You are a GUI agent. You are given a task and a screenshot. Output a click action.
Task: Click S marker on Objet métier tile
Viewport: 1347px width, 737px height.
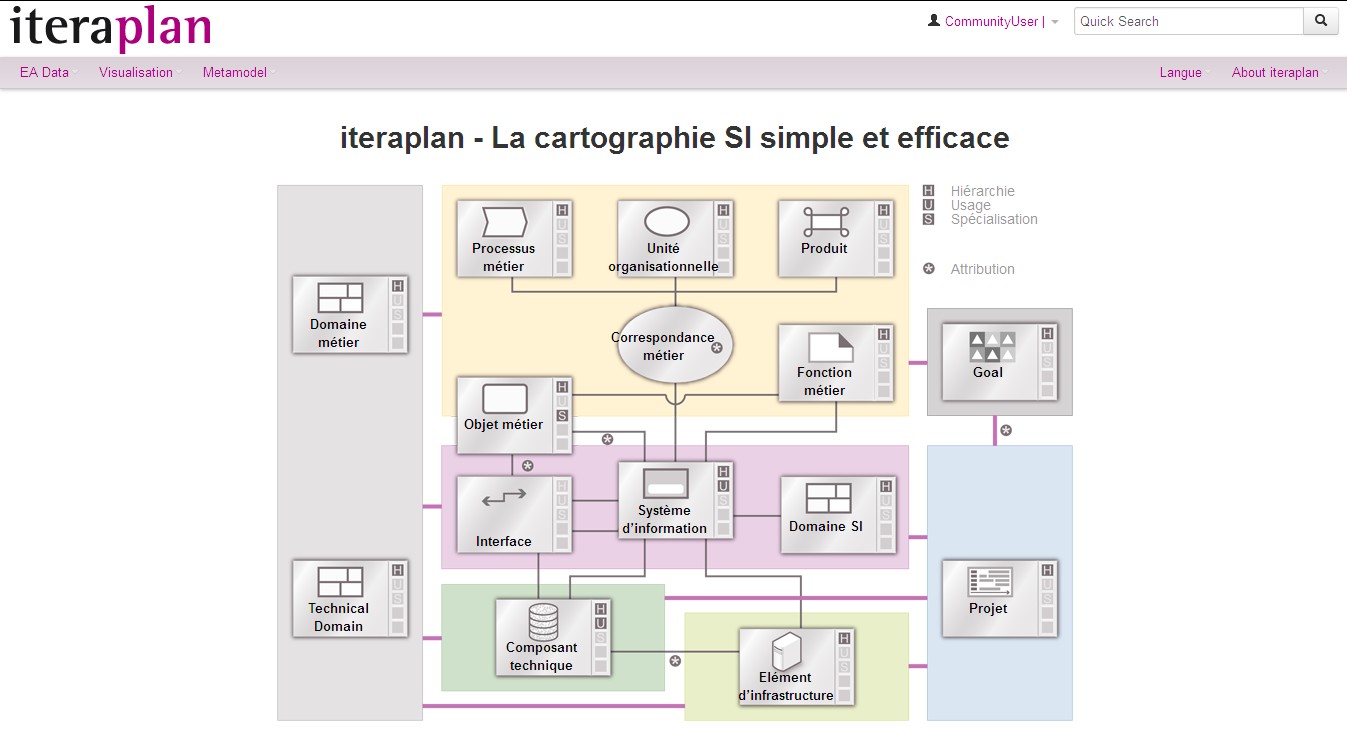pyautogui.click(x=562, y=415)
